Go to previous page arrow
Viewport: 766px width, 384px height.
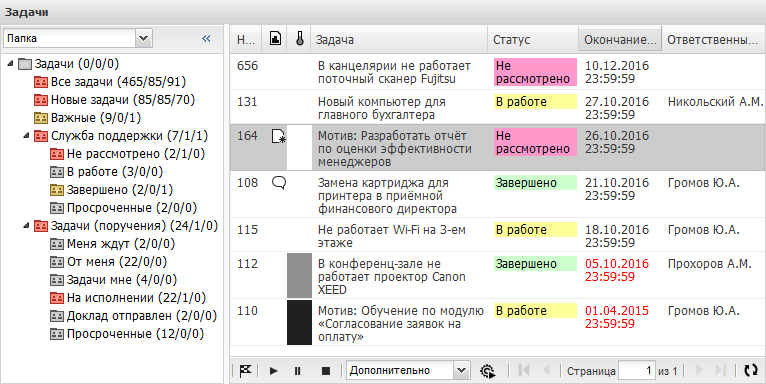[547, 370]
